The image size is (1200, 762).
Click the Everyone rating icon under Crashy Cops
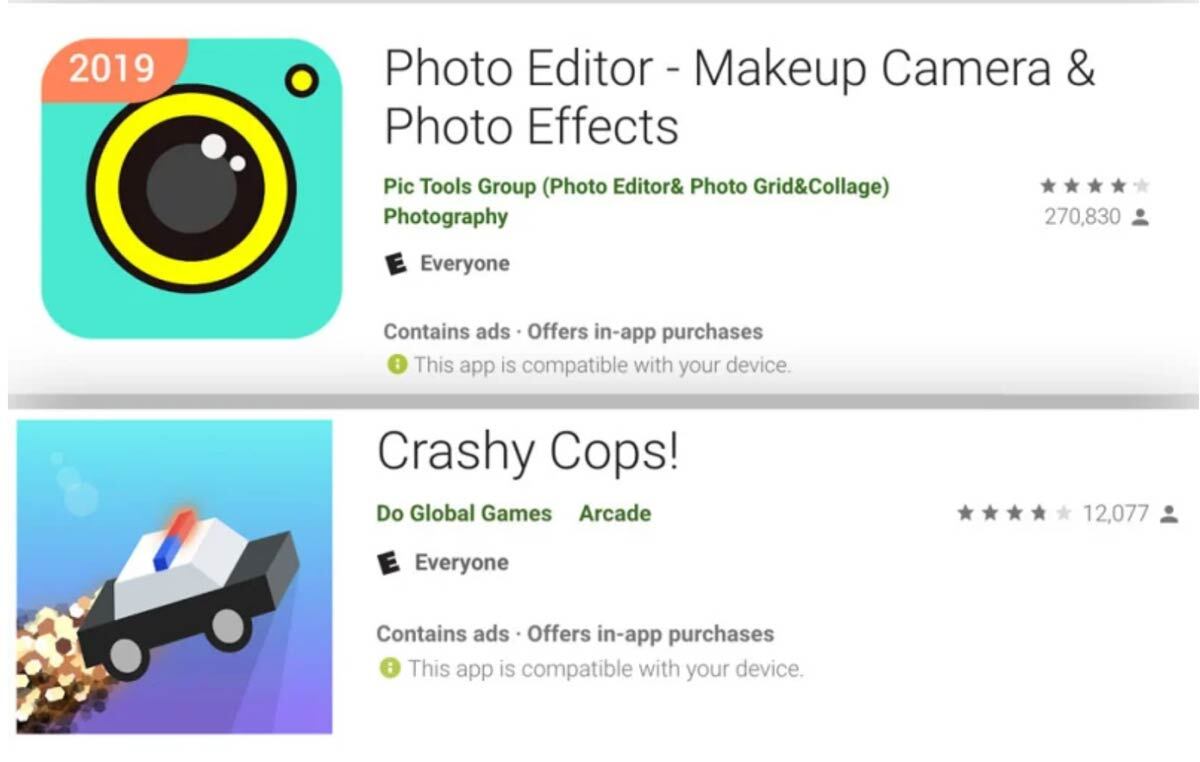389,564
